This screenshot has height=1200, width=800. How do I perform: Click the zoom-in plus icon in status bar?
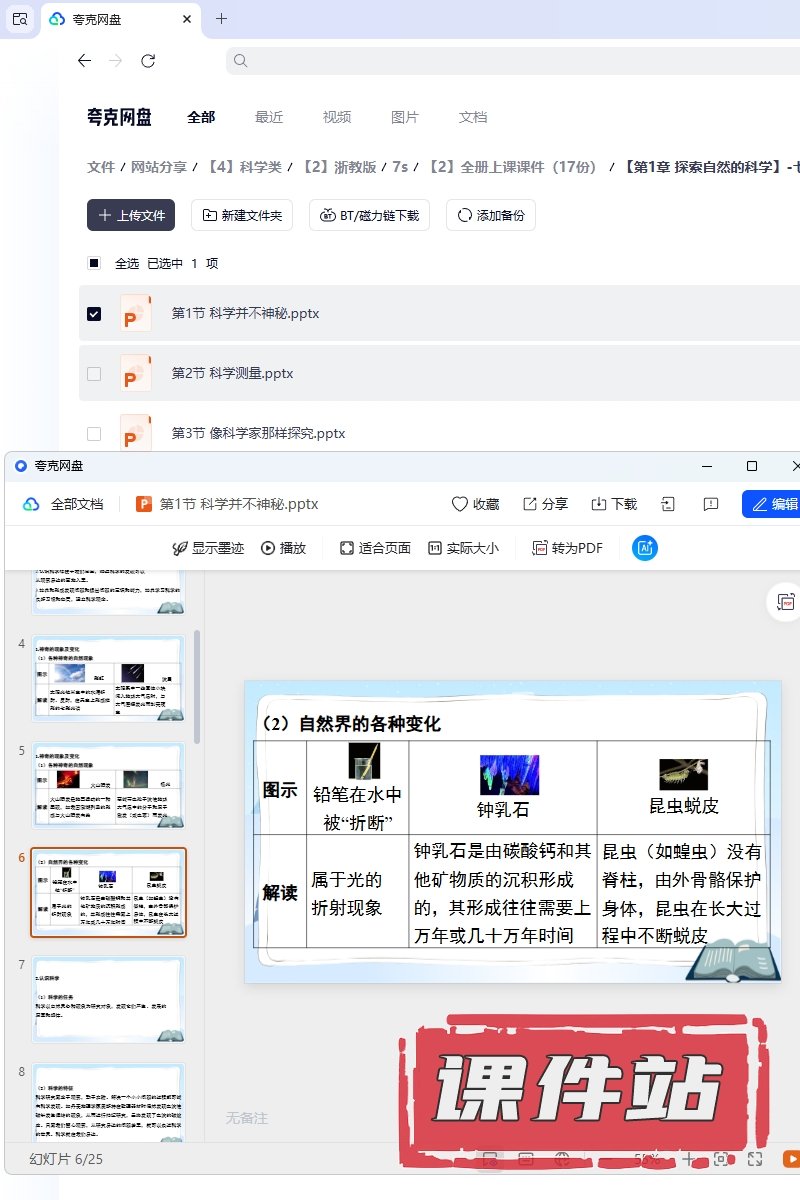(x=688, y=1159)
